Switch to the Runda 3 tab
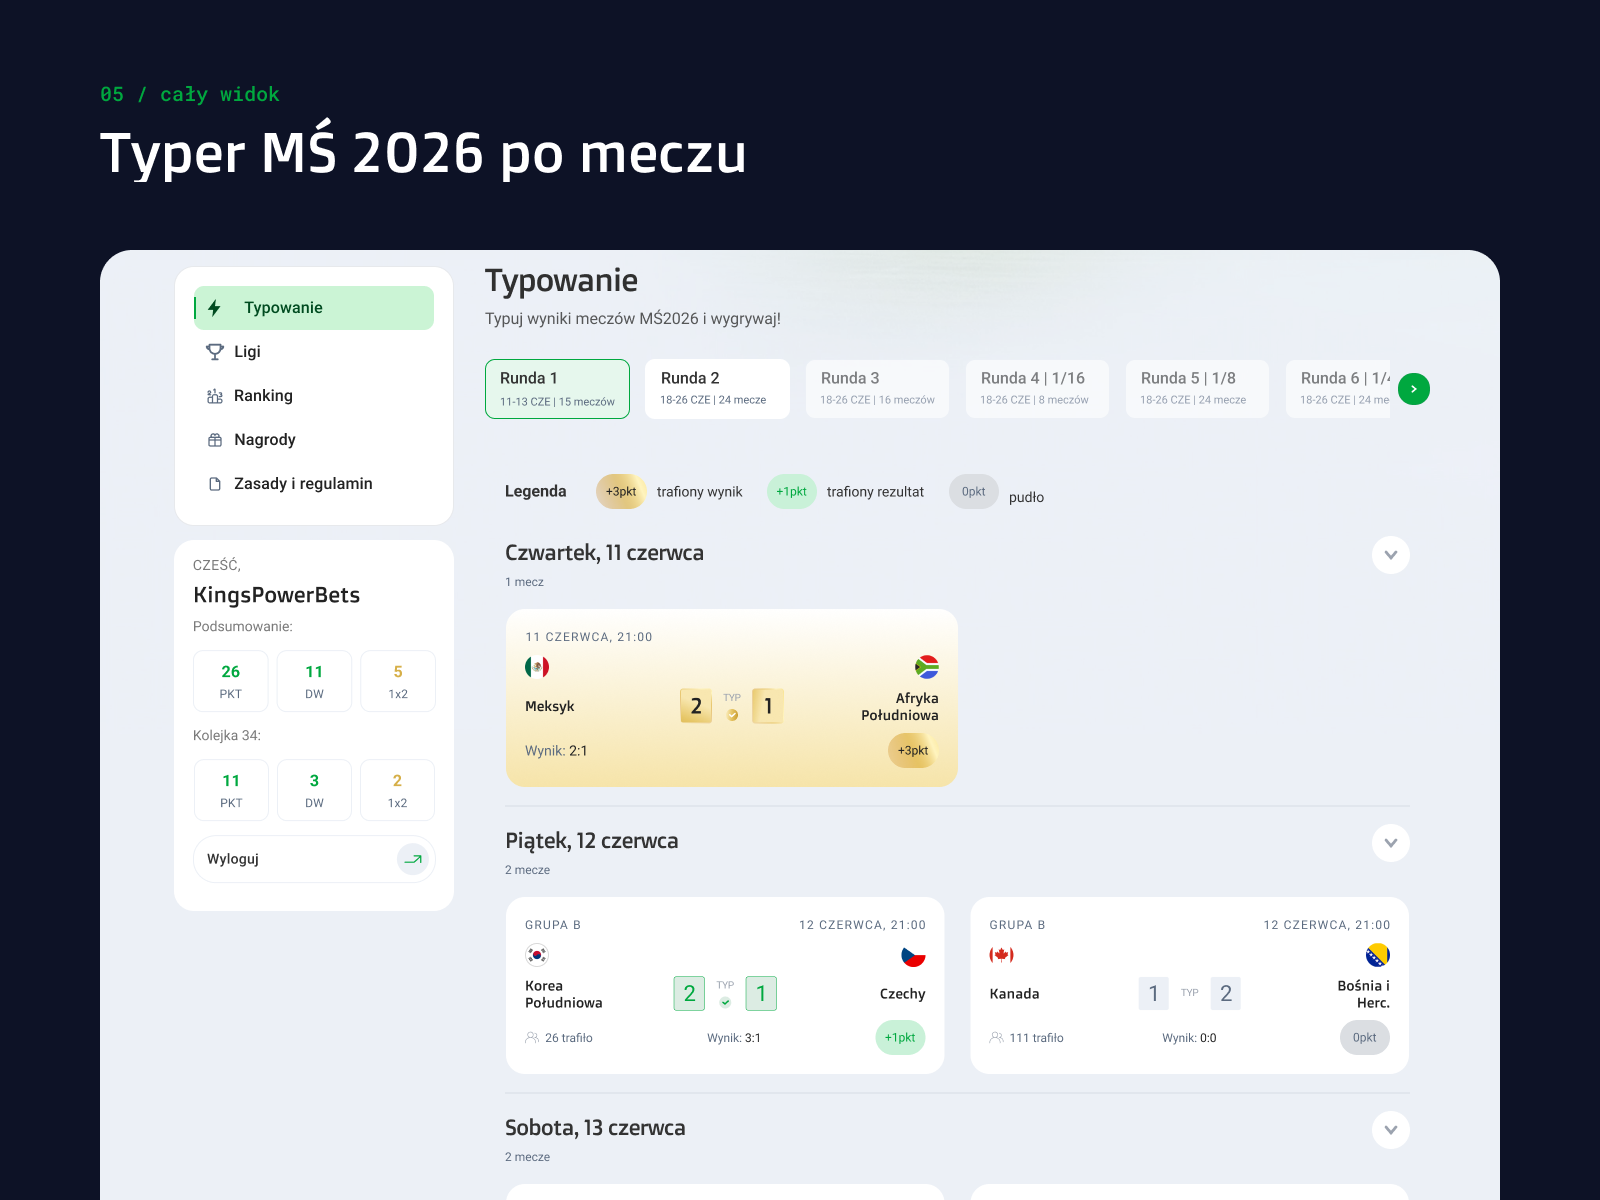This screenshot has height=1200, width=1600. [x=877, y=389]
